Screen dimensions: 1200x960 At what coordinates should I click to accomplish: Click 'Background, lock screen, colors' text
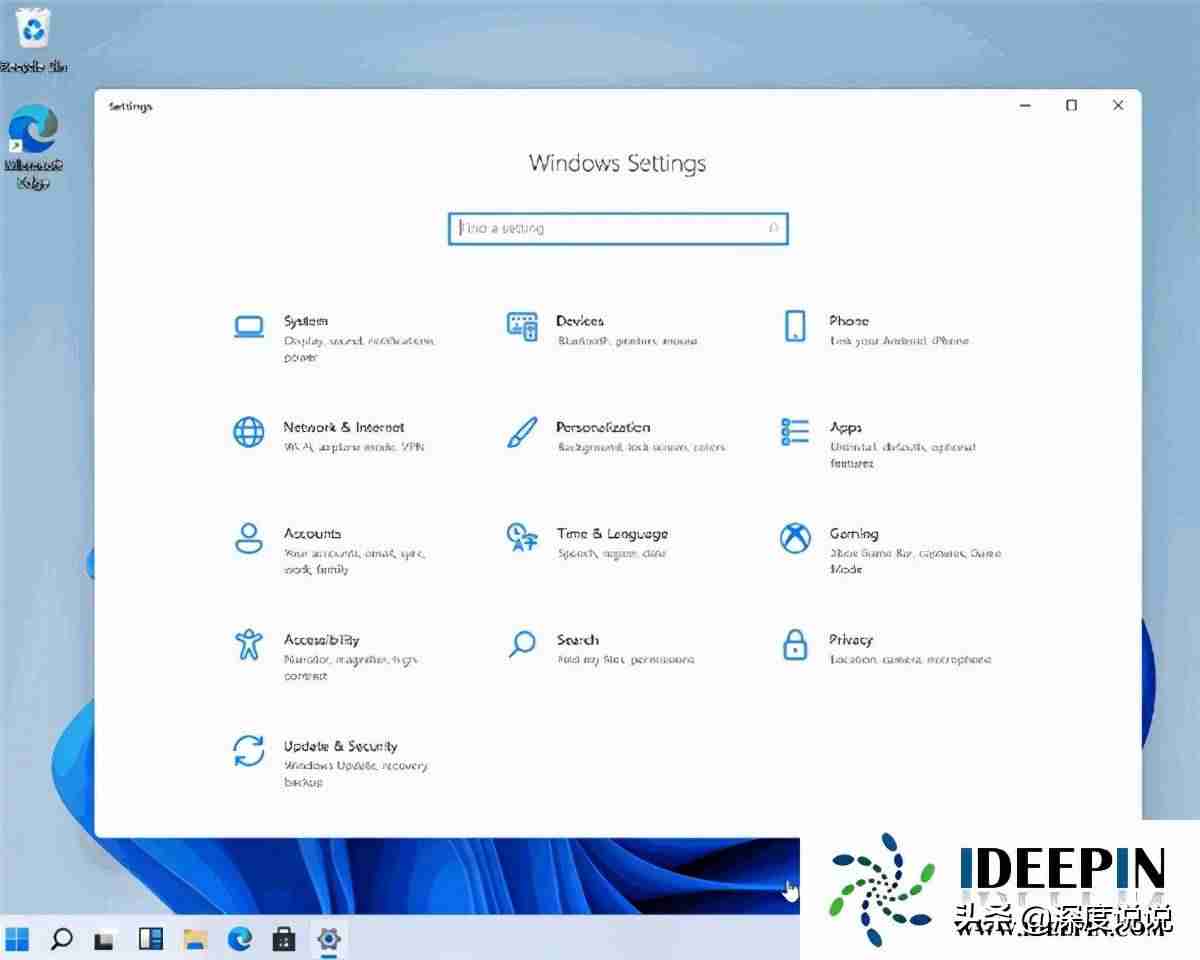click(x=641, y=447)
